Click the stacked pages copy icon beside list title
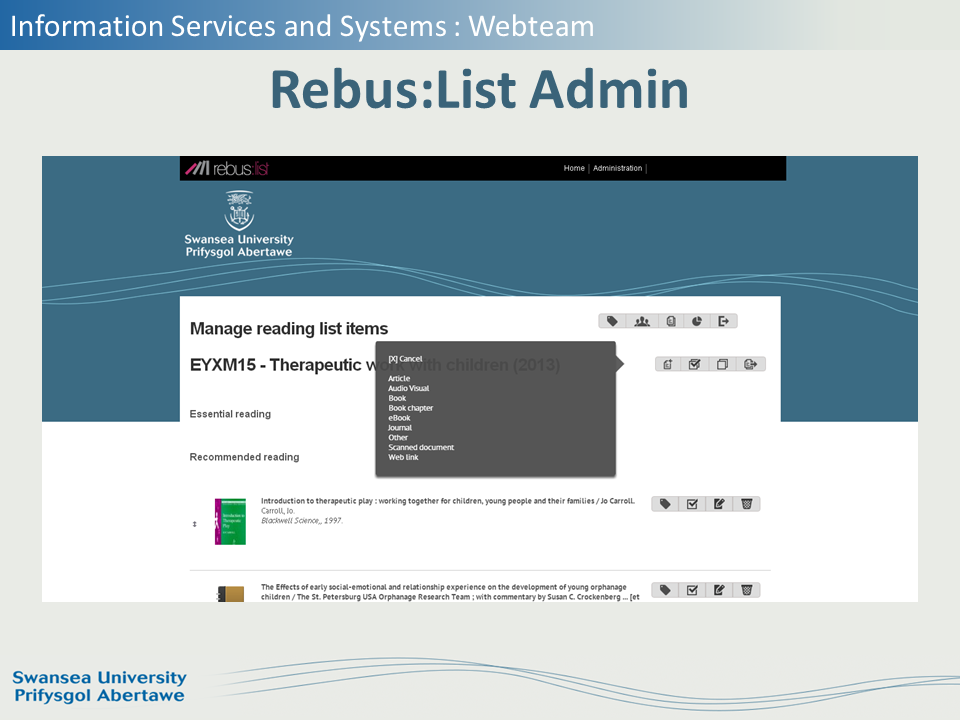Viewport: 960px width, 720px height. pyautogui.click(x=723, y=364)
